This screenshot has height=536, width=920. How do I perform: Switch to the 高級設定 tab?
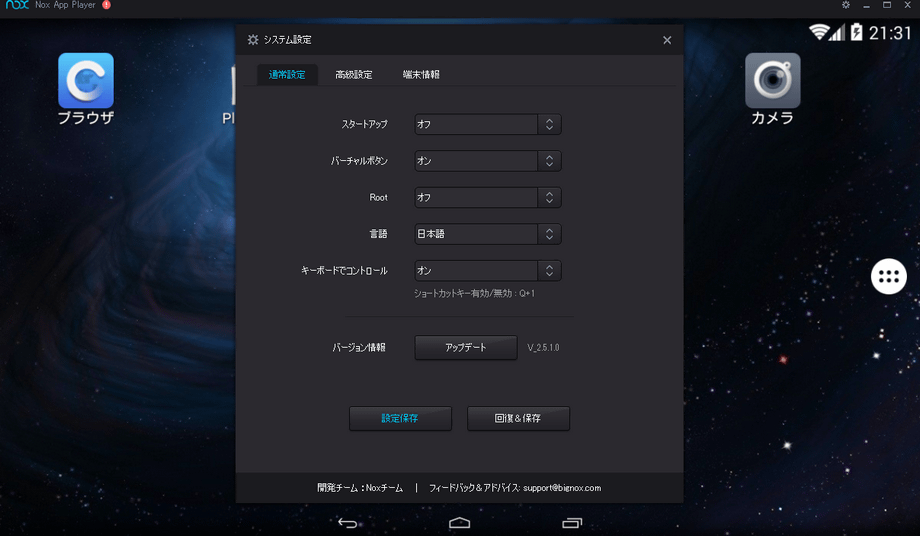(353, 75)
